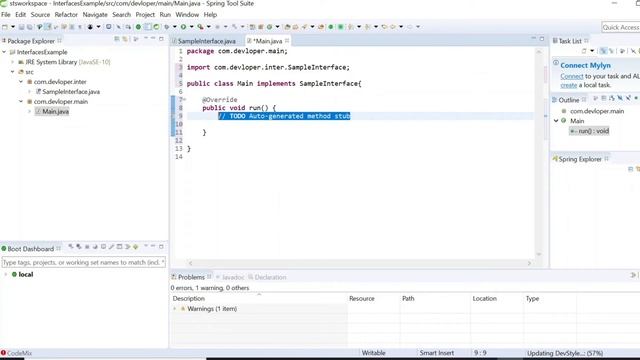Click the CodeMix red status icon
Image resolution: width=640 pixels, height=360 pixels.
coord(3,353)
